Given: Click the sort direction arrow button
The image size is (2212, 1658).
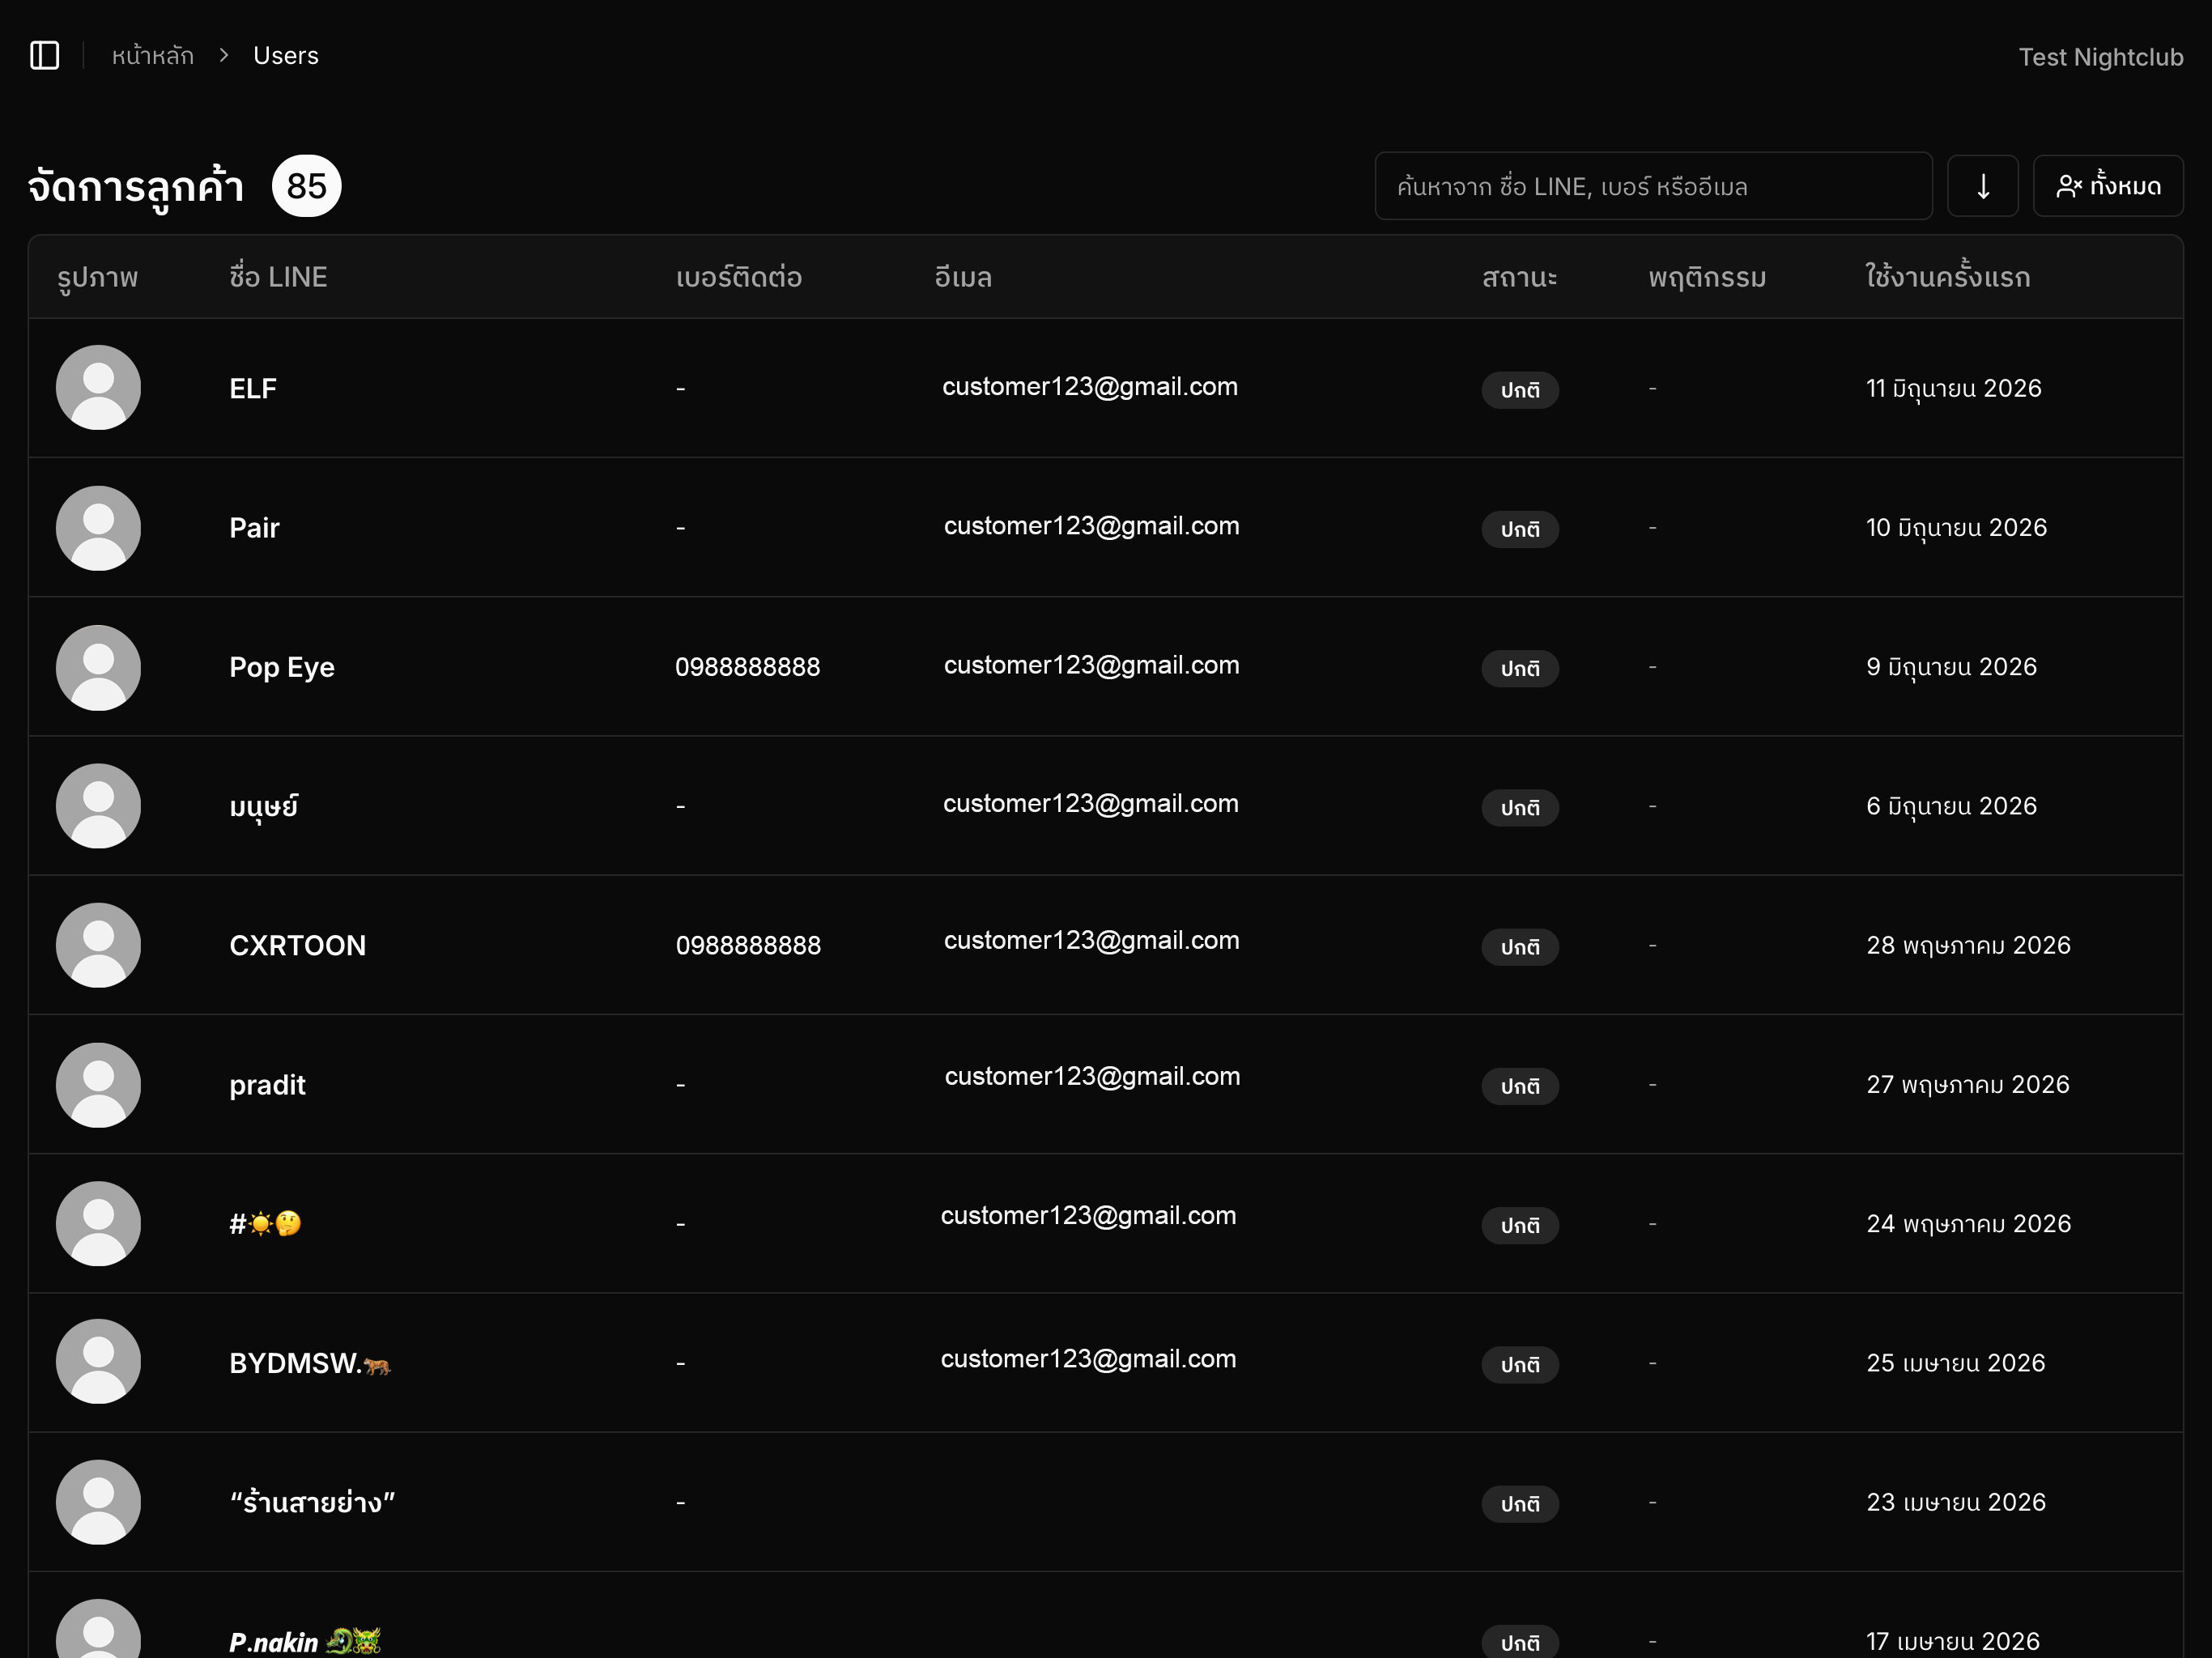Looking at the screenshot, I should (x=1983, y=186).
